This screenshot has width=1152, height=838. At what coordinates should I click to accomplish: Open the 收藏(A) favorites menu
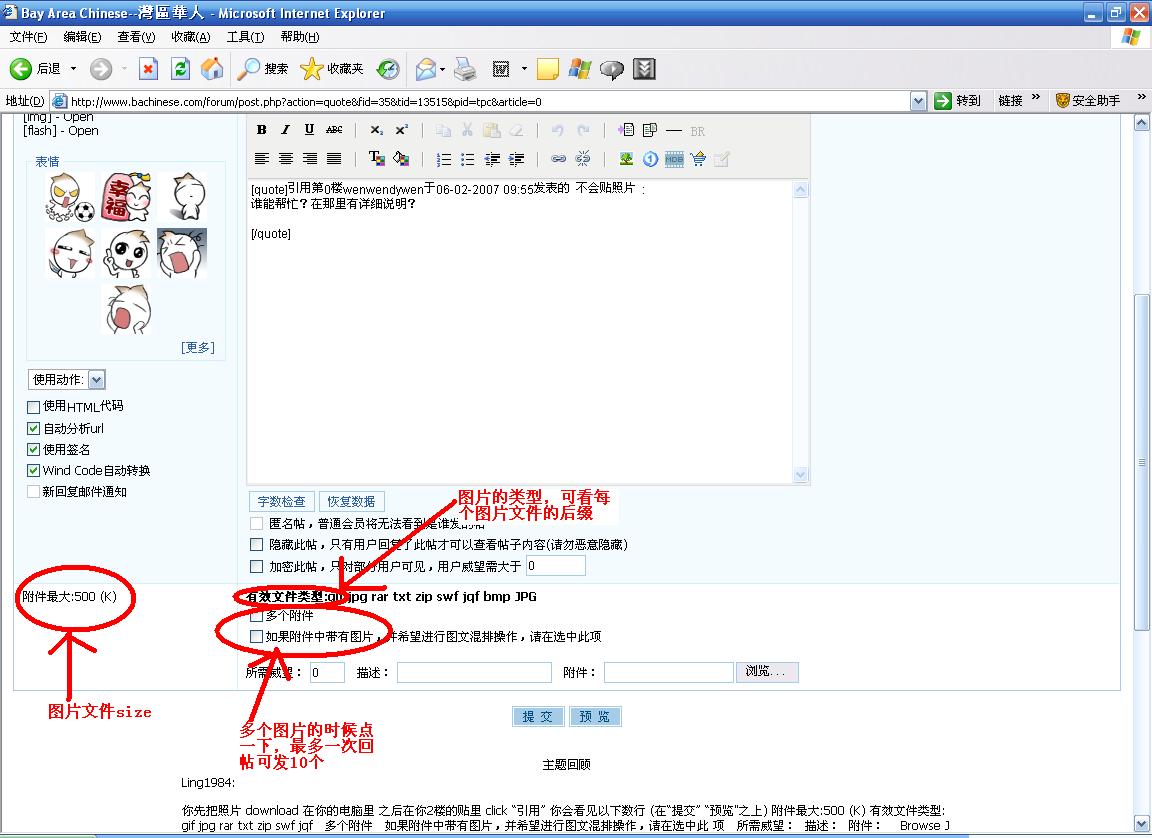pyautogui.click(x=190, y=37)
